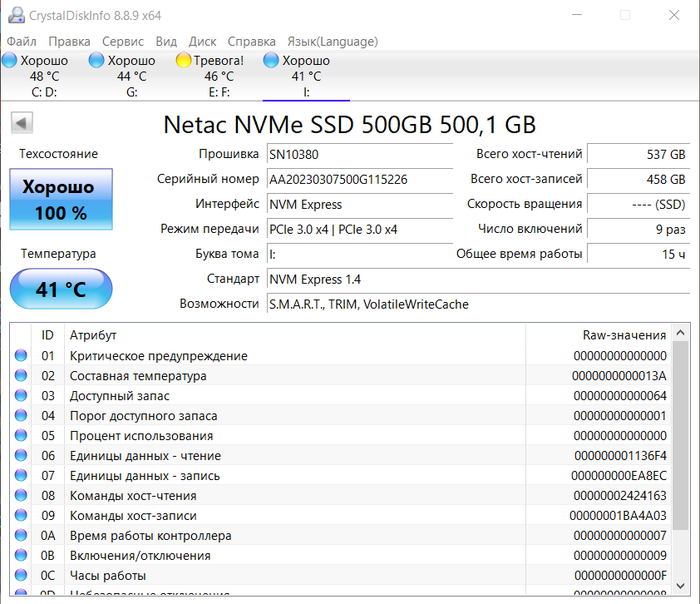The image size is (700, 604).
Task: Select the E: F: yellow warning status icon
Action: coord(183,60)
